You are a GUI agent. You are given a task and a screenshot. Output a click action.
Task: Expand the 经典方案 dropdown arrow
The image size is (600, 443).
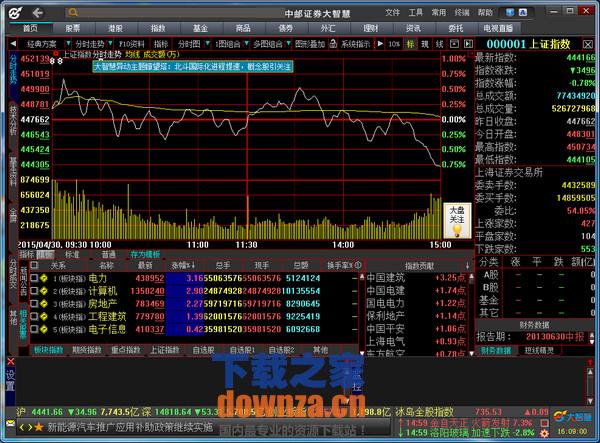pyautogui.click(x=68, y=44)
